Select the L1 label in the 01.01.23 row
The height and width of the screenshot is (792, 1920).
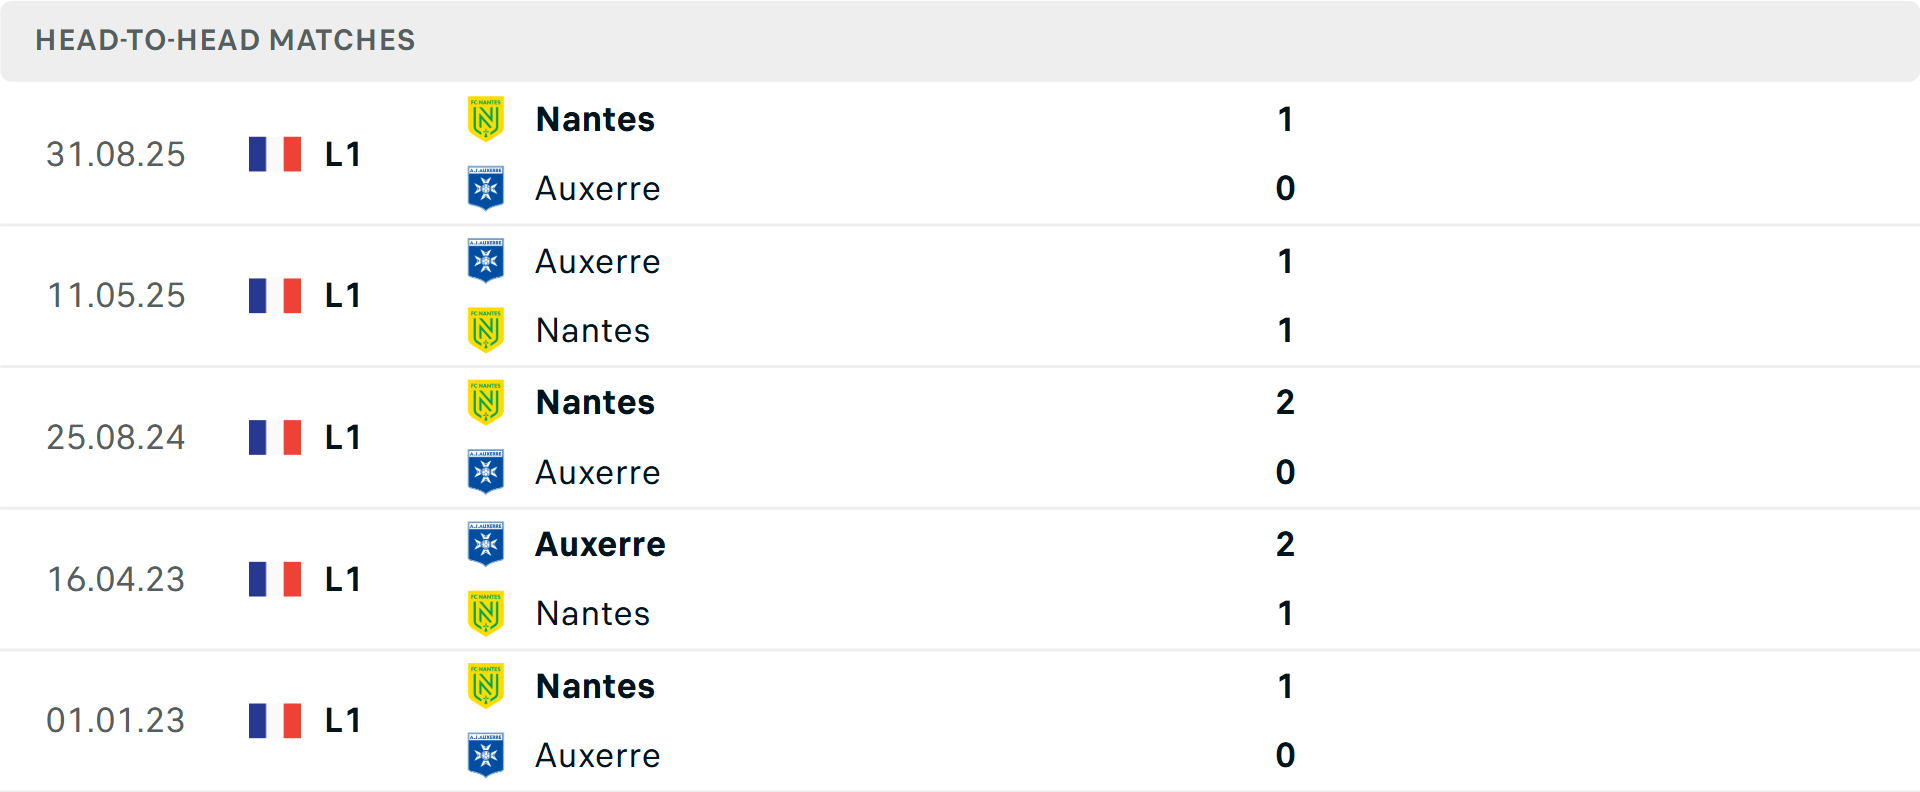pos(342,720)
